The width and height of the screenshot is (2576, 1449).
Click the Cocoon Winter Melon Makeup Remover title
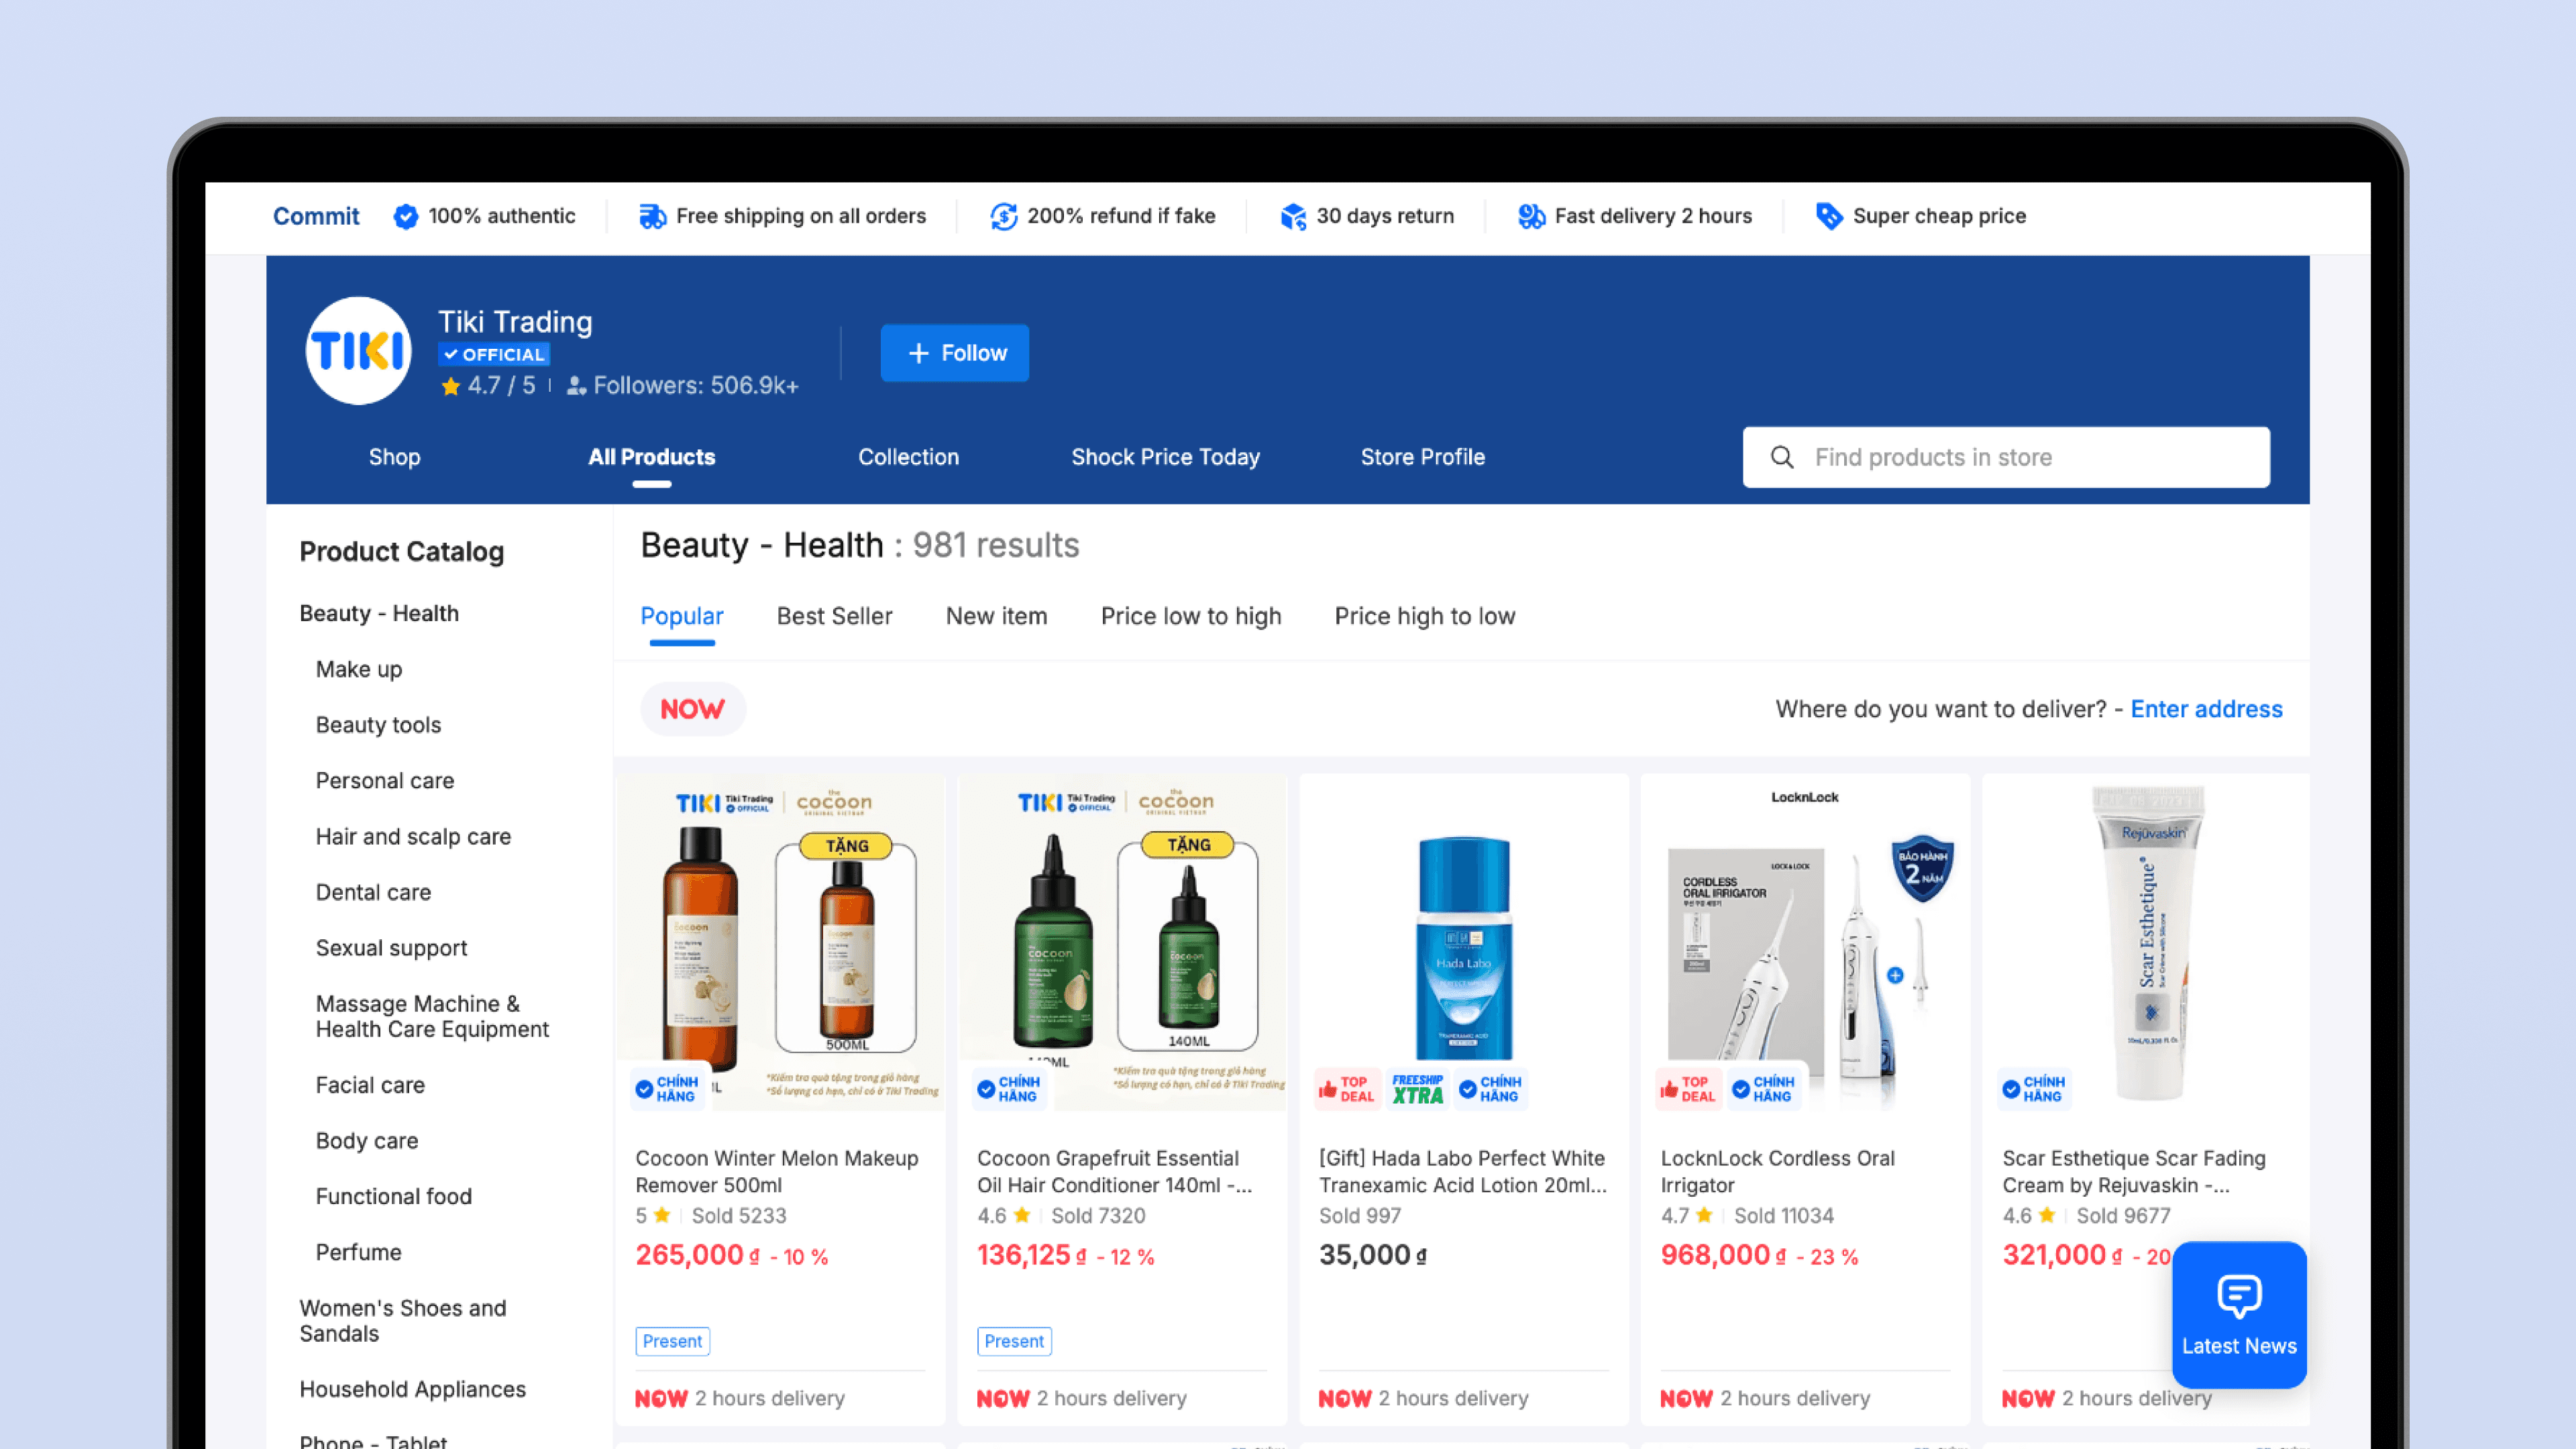(x=777, y=1171)
